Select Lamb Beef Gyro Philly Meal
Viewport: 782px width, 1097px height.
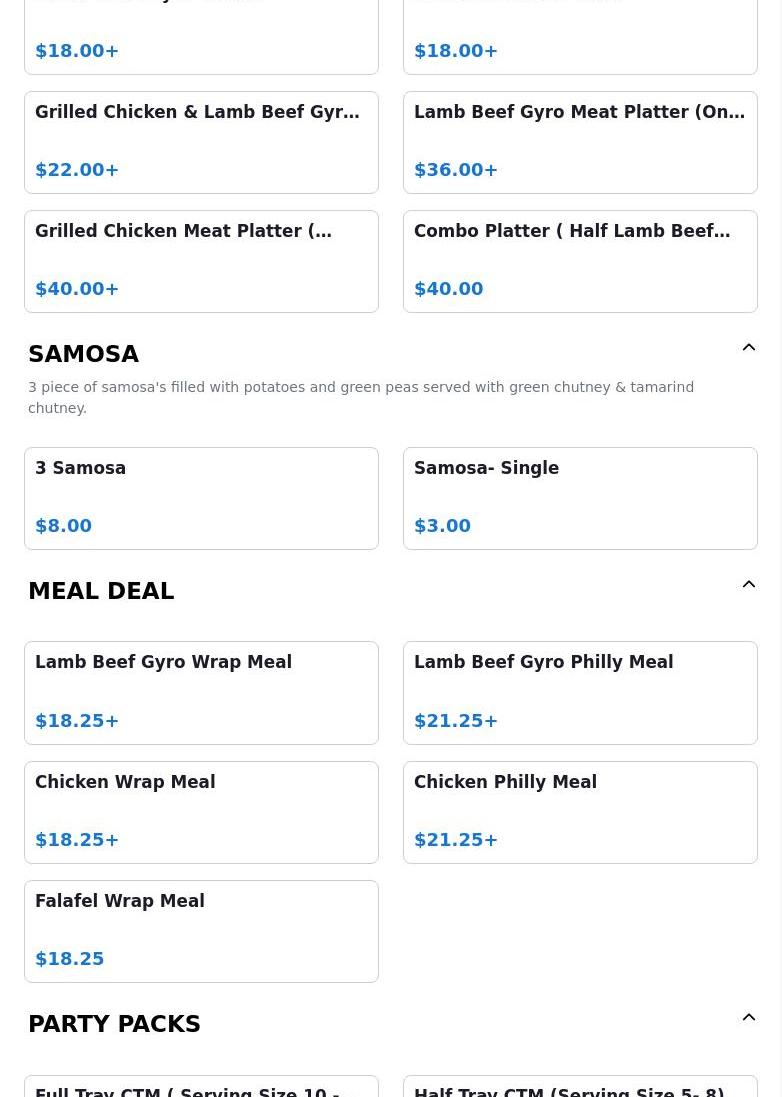tap(580, 692)
